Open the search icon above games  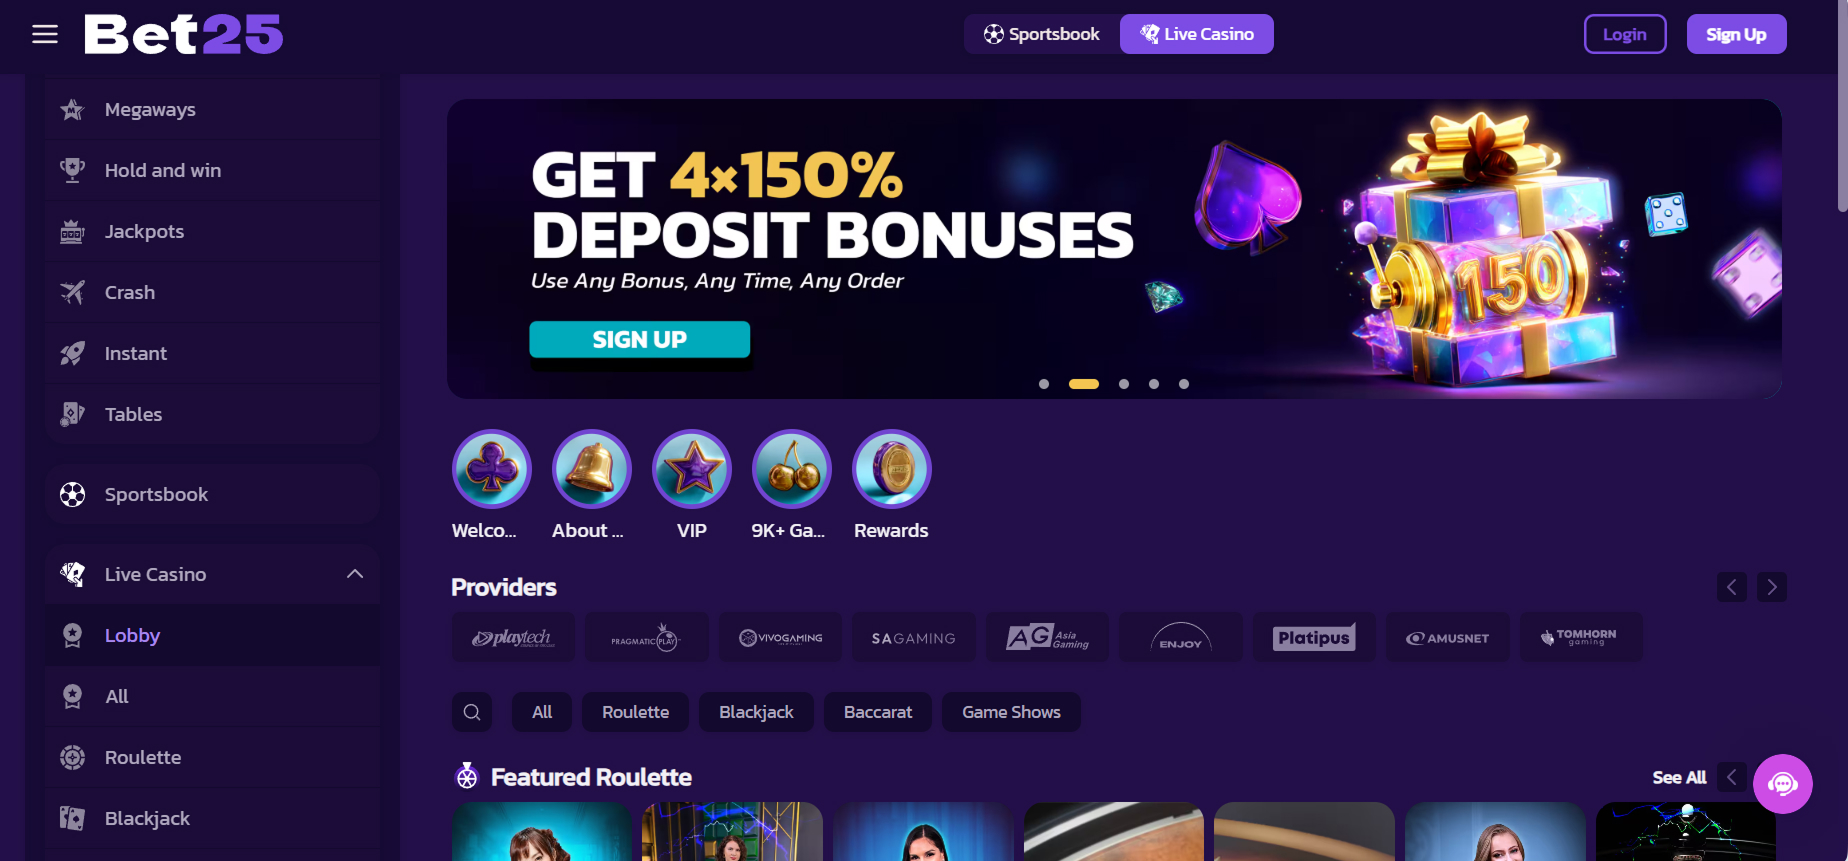coord(472,712)
